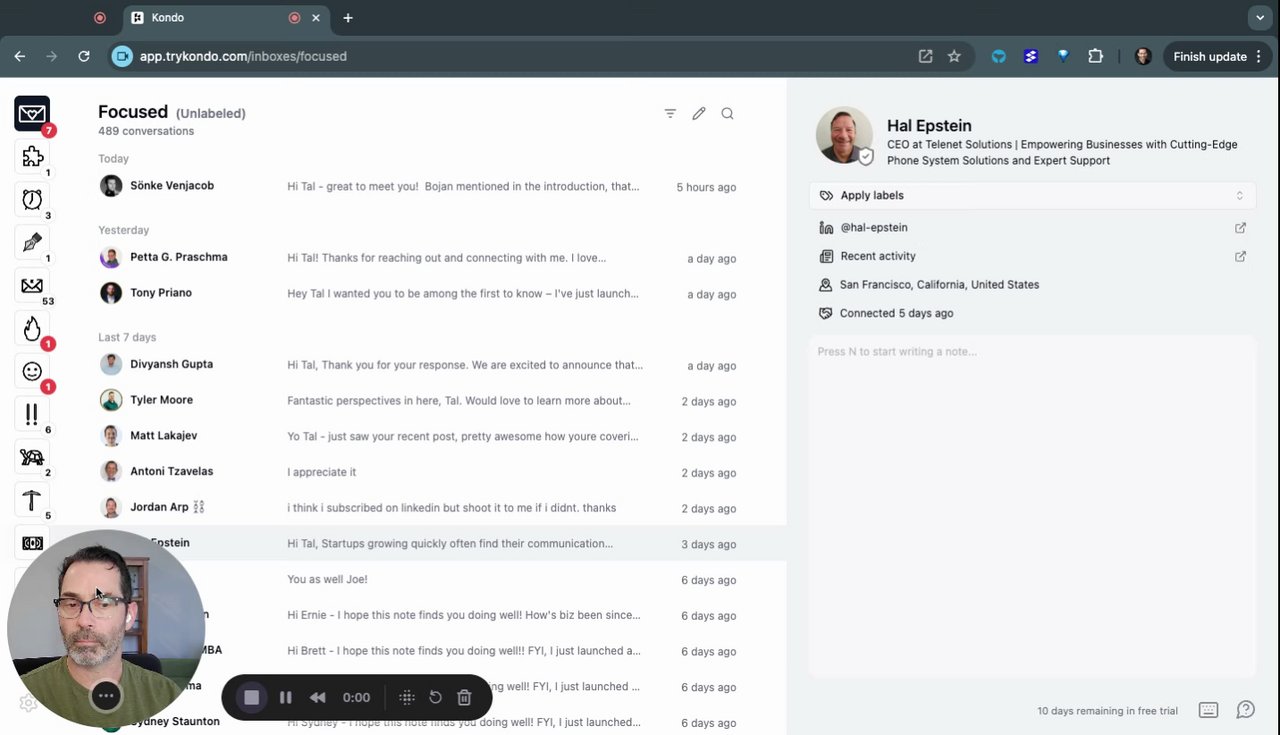Open Petta G. Praschma's conversation
The width and height of the screenshot is (1280, 735).
point(418,258)
